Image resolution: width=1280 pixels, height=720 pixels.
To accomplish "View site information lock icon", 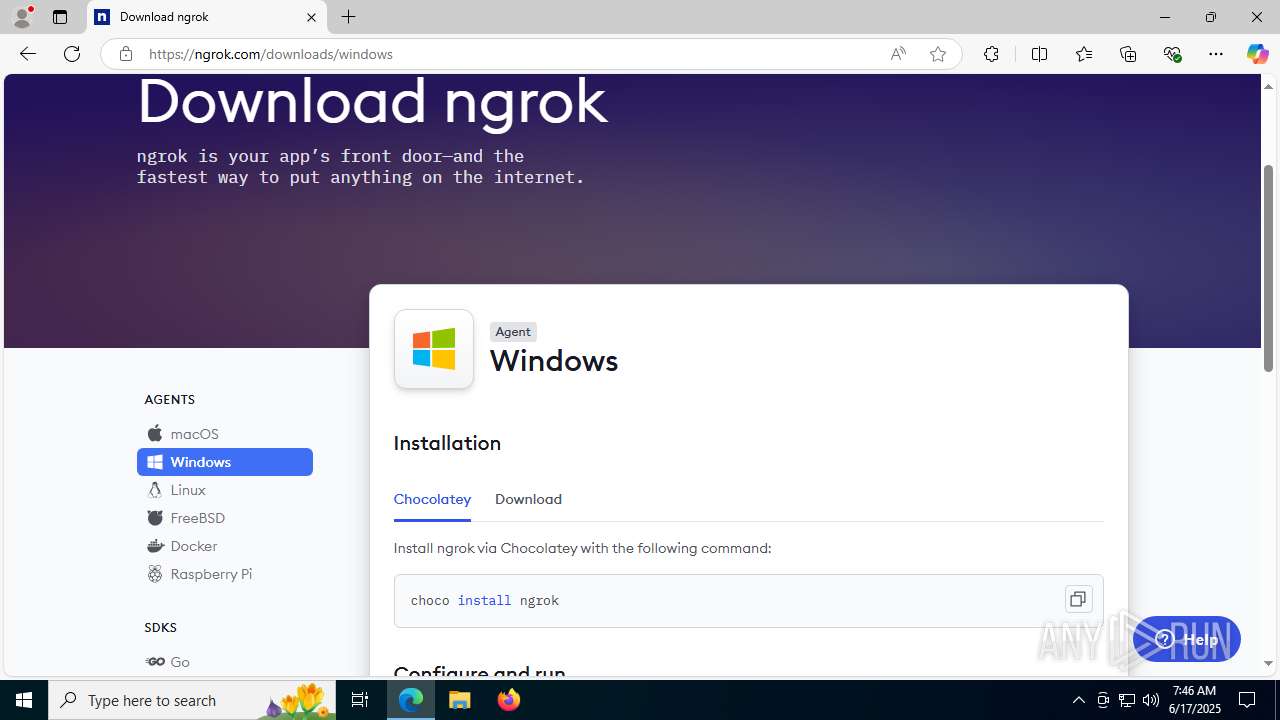I will tap(125, 54).
